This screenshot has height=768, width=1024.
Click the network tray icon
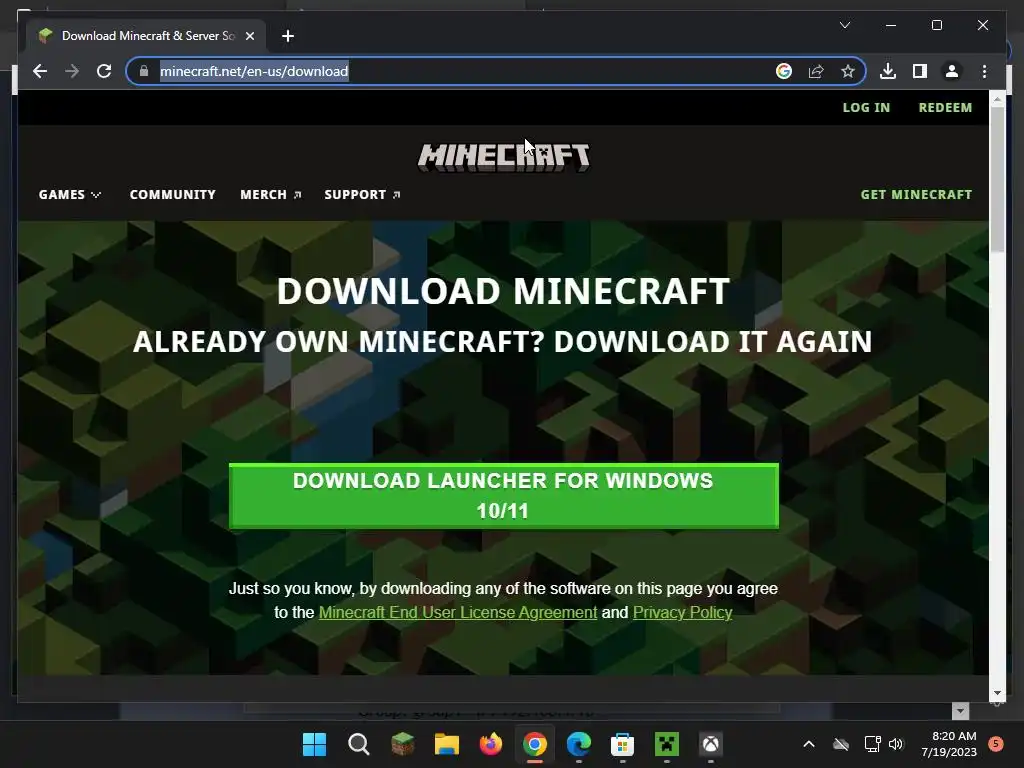tap(872, 744)
